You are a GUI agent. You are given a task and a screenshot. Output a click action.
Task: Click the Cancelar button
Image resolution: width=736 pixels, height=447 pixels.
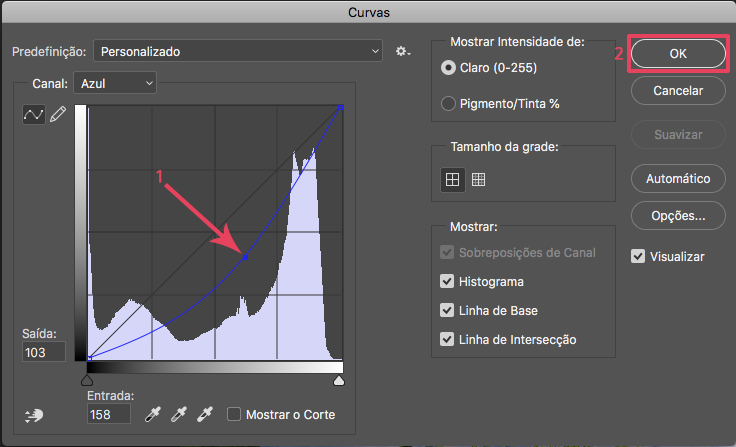point(678,91)
